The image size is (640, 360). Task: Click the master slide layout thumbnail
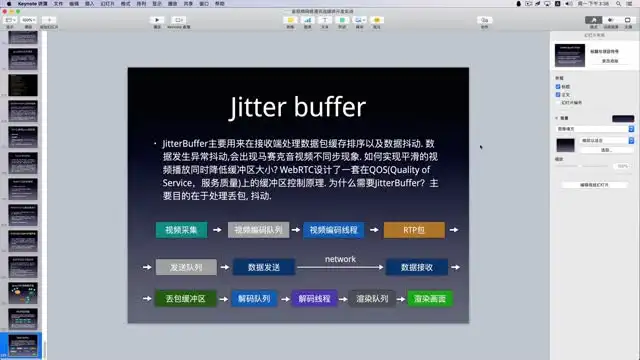(570, 55)
